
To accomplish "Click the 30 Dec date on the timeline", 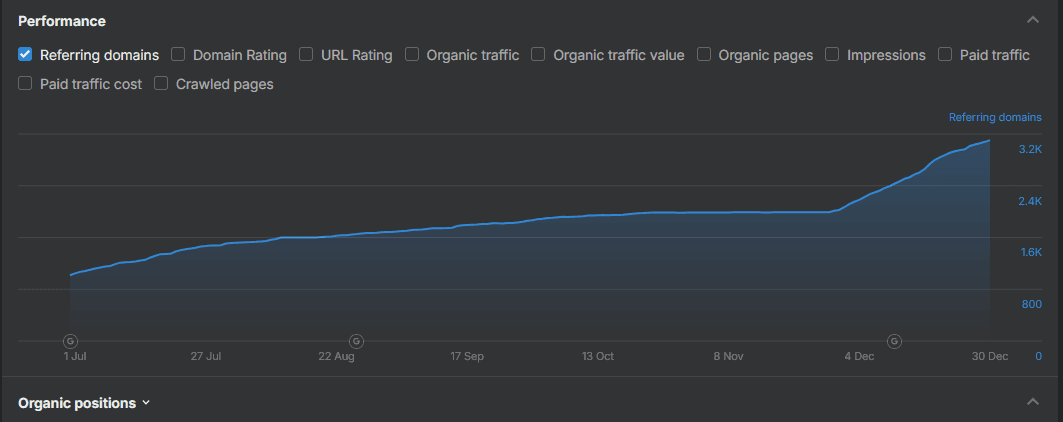I will (x=990, y=356).
